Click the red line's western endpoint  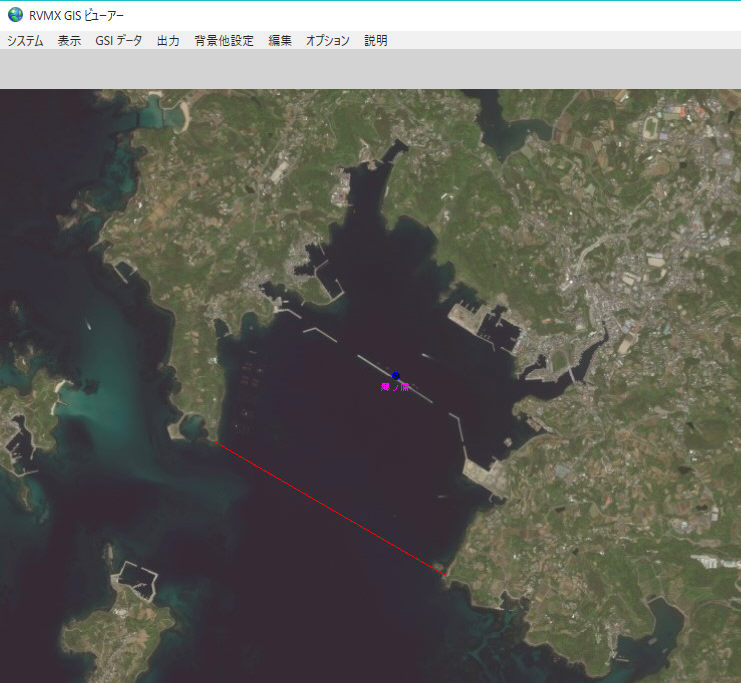(x=217, y=443)
